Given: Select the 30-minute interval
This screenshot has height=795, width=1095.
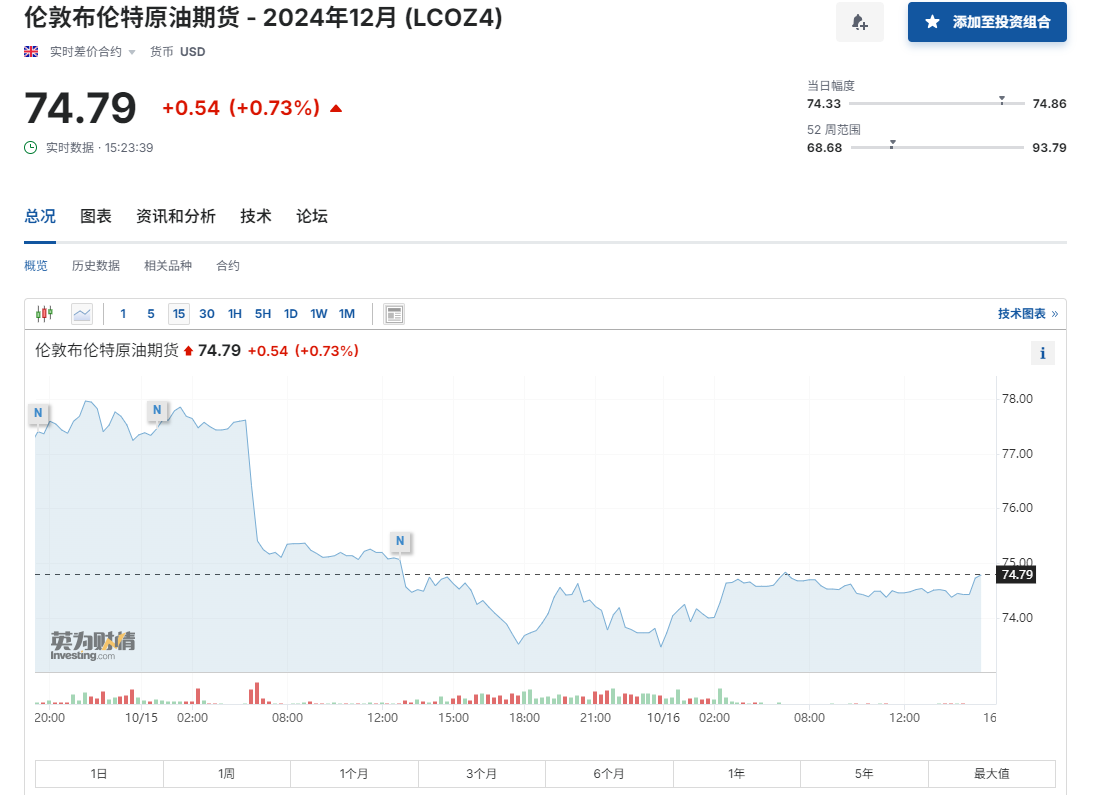Looking at the screenshot, I should 207,314.
